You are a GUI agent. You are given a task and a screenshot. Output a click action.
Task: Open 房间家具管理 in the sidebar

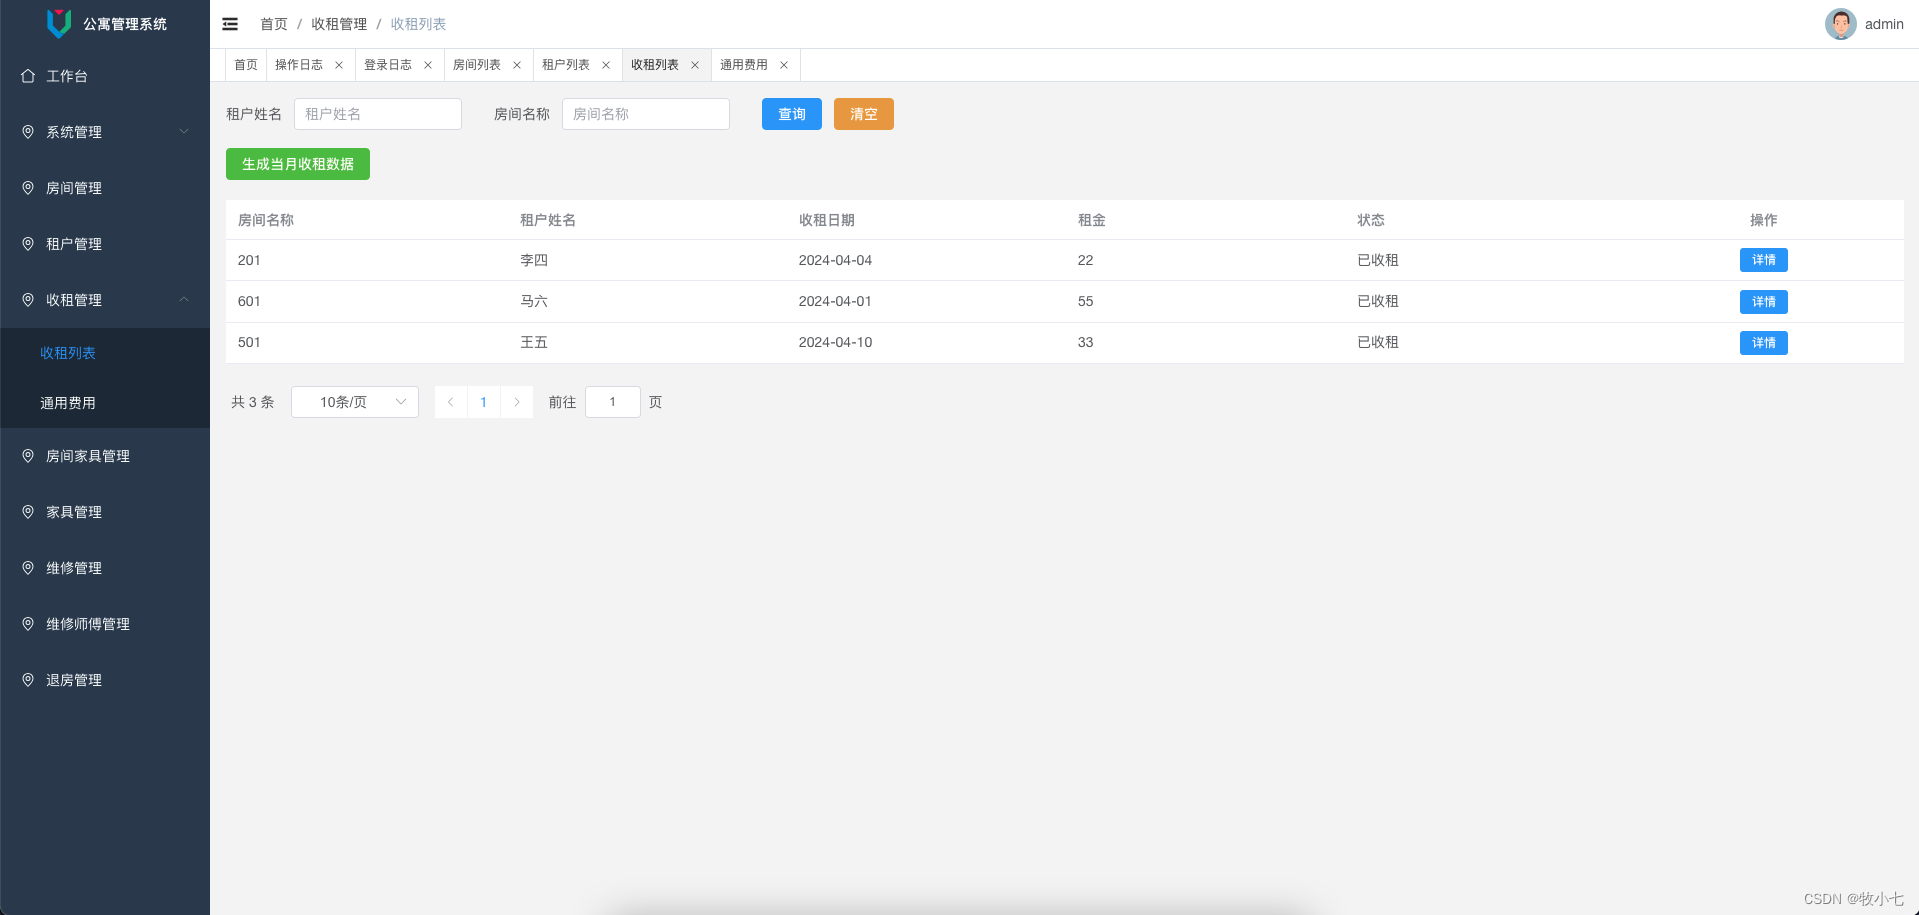105,456
